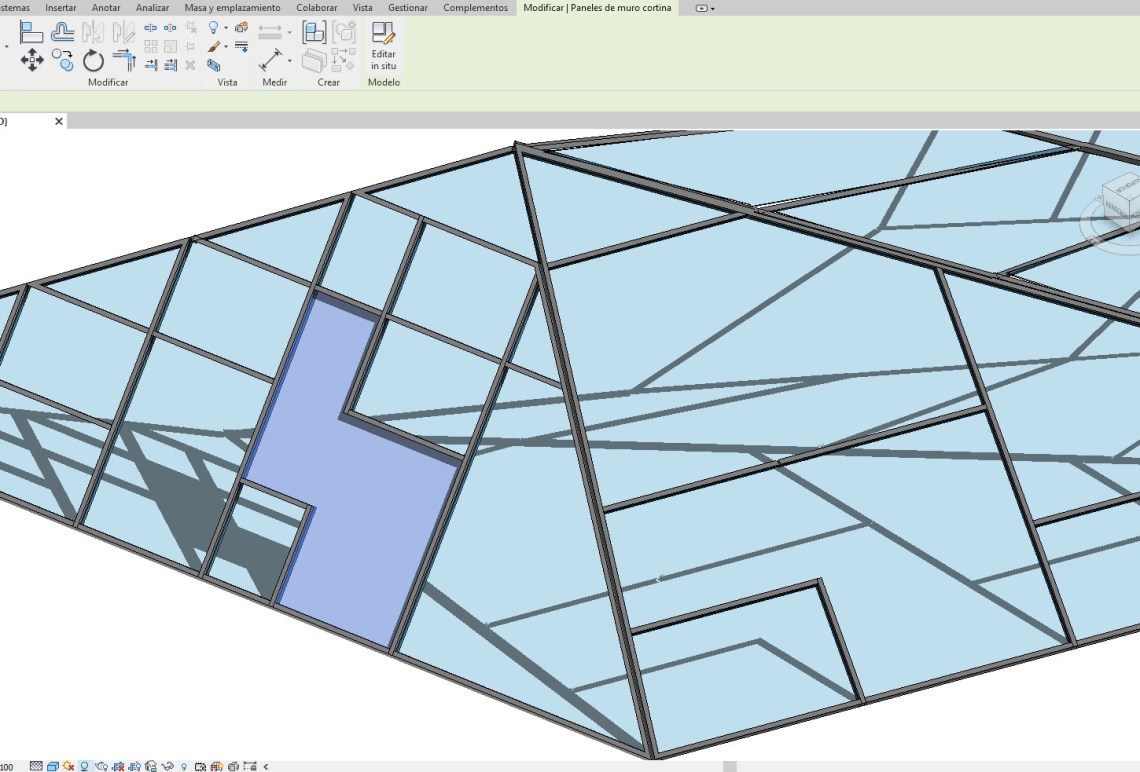This screenshot has height=772, width=1140.
Task: Select the Move tool in Modificar panel
Action: click(32, 60)
